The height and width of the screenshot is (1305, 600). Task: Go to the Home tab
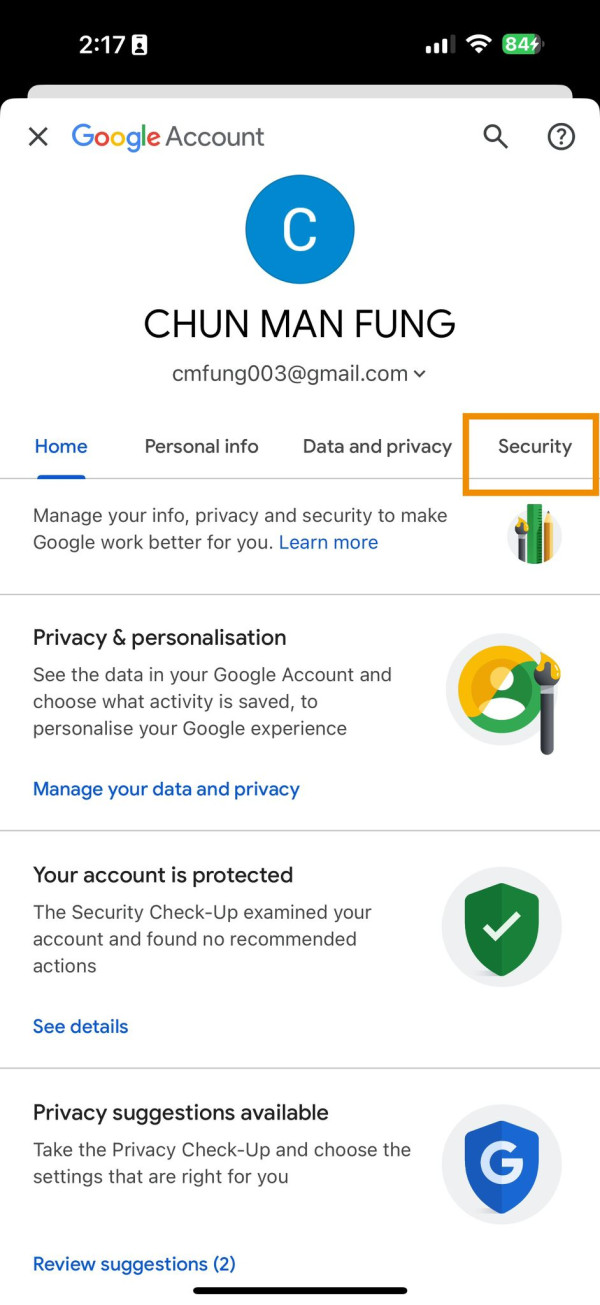pos(60,447)
